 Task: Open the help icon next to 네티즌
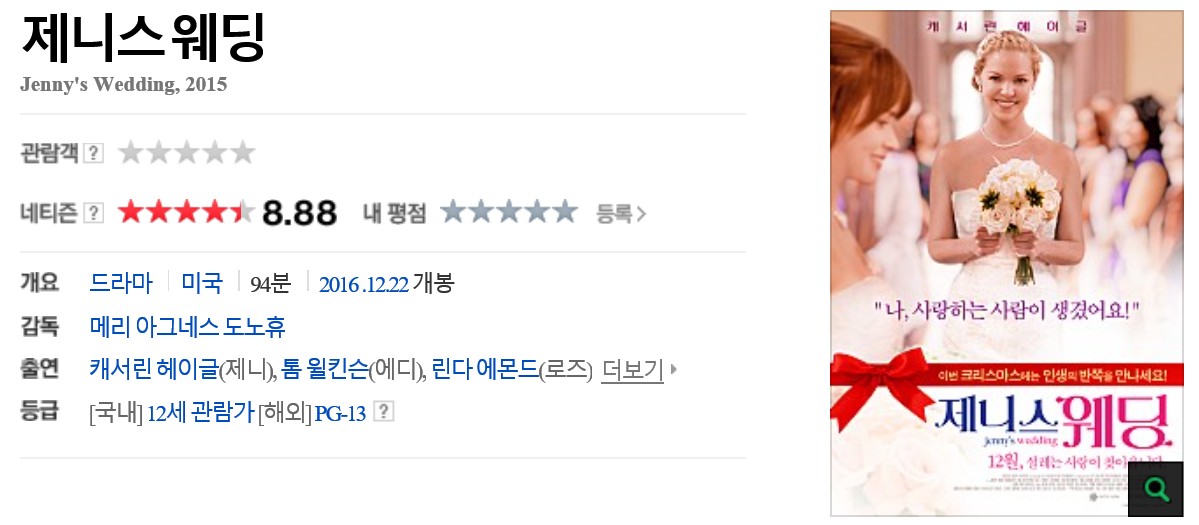click(93, 213)
